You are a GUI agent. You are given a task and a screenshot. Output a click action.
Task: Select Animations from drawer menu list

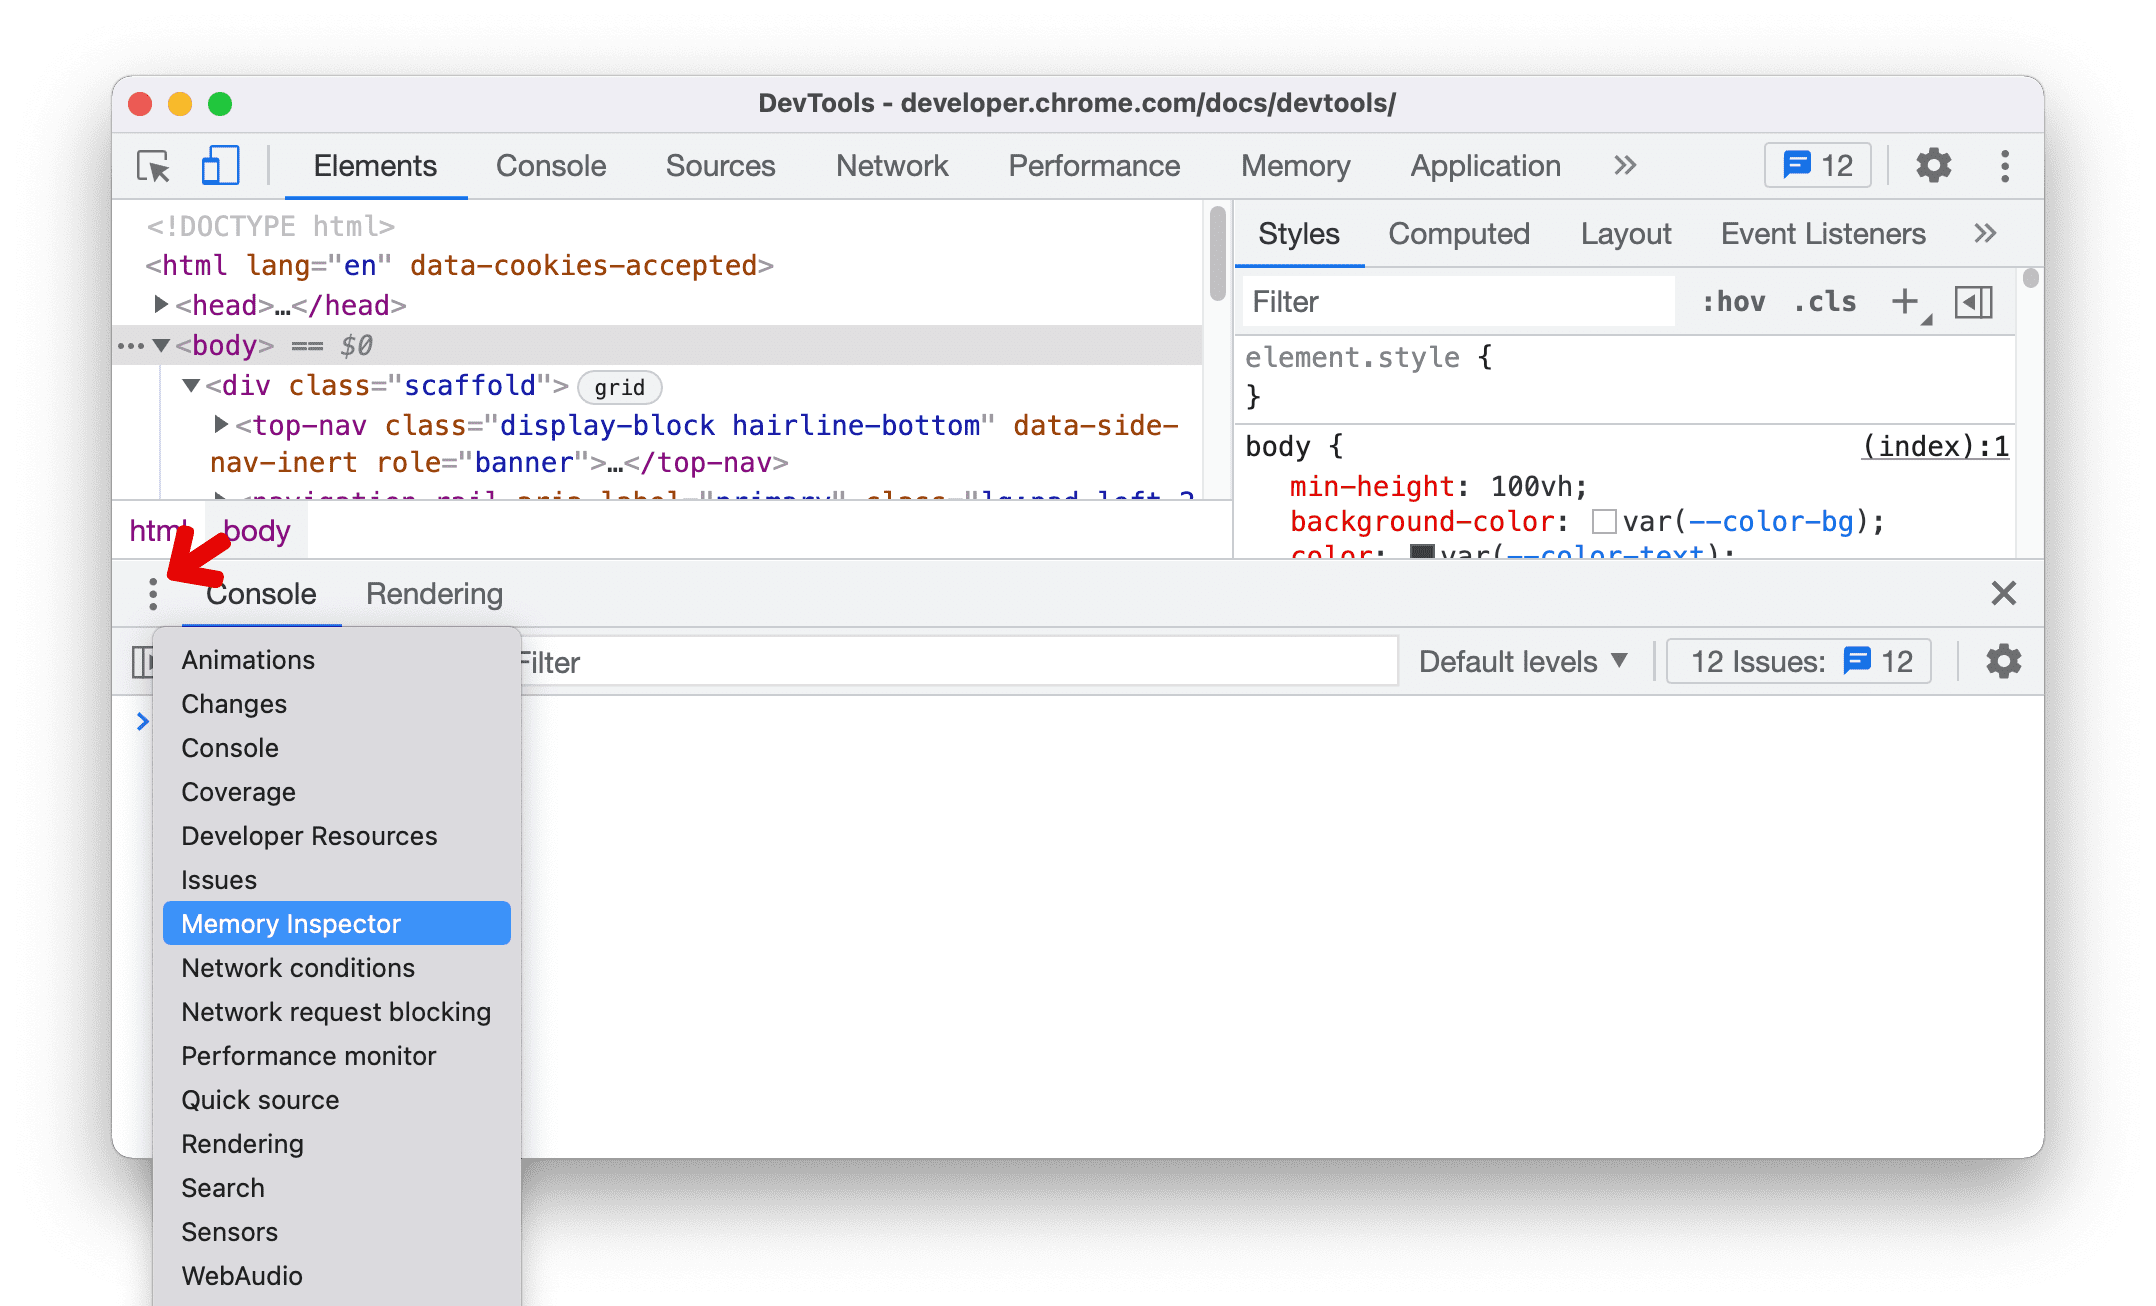pos(246,659)
